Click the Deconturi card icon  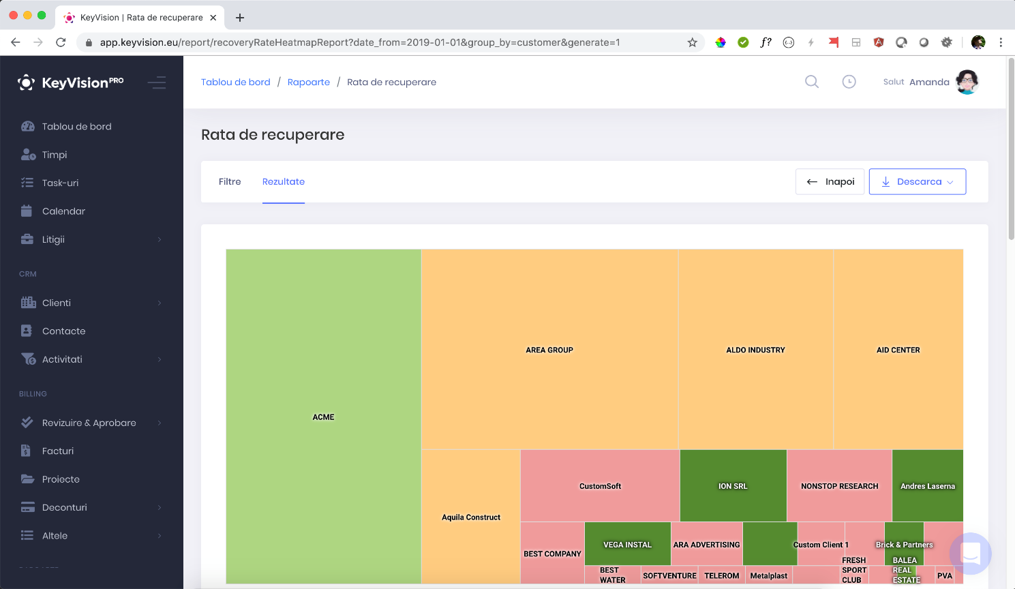[27, 507]
